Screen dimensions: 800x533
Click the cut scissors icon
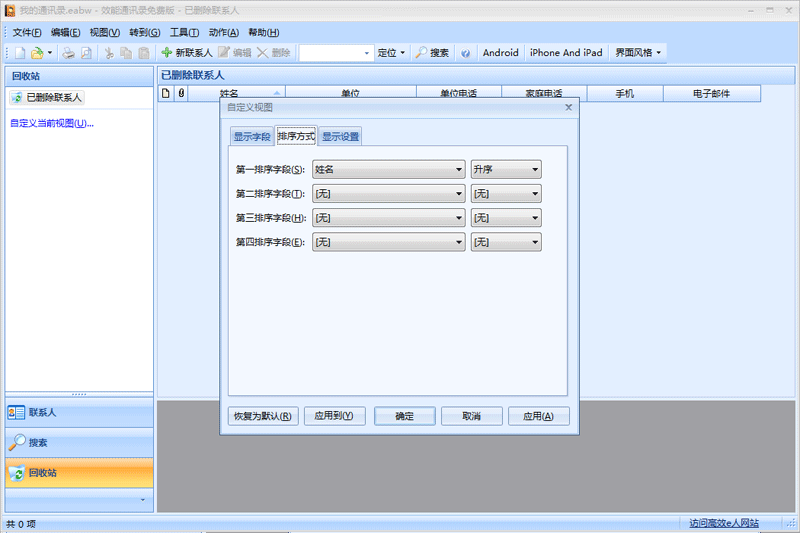[x=109, y=53]
